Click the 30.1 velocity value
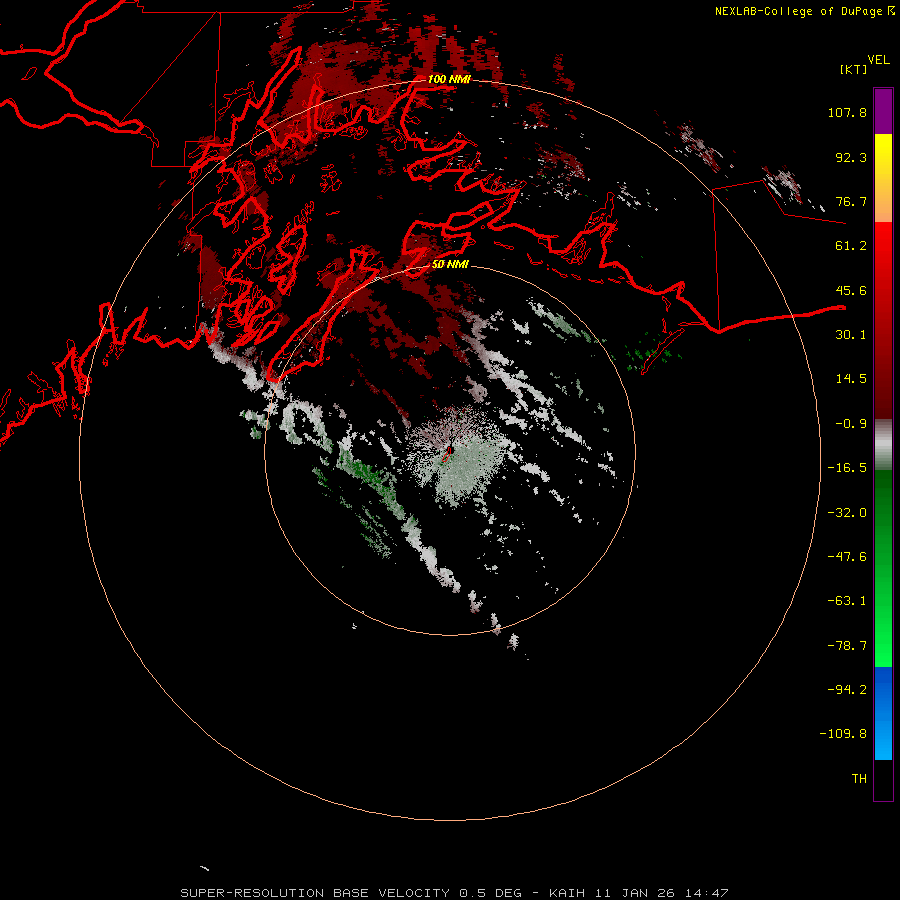900x900 pixels. pos(851,335)
